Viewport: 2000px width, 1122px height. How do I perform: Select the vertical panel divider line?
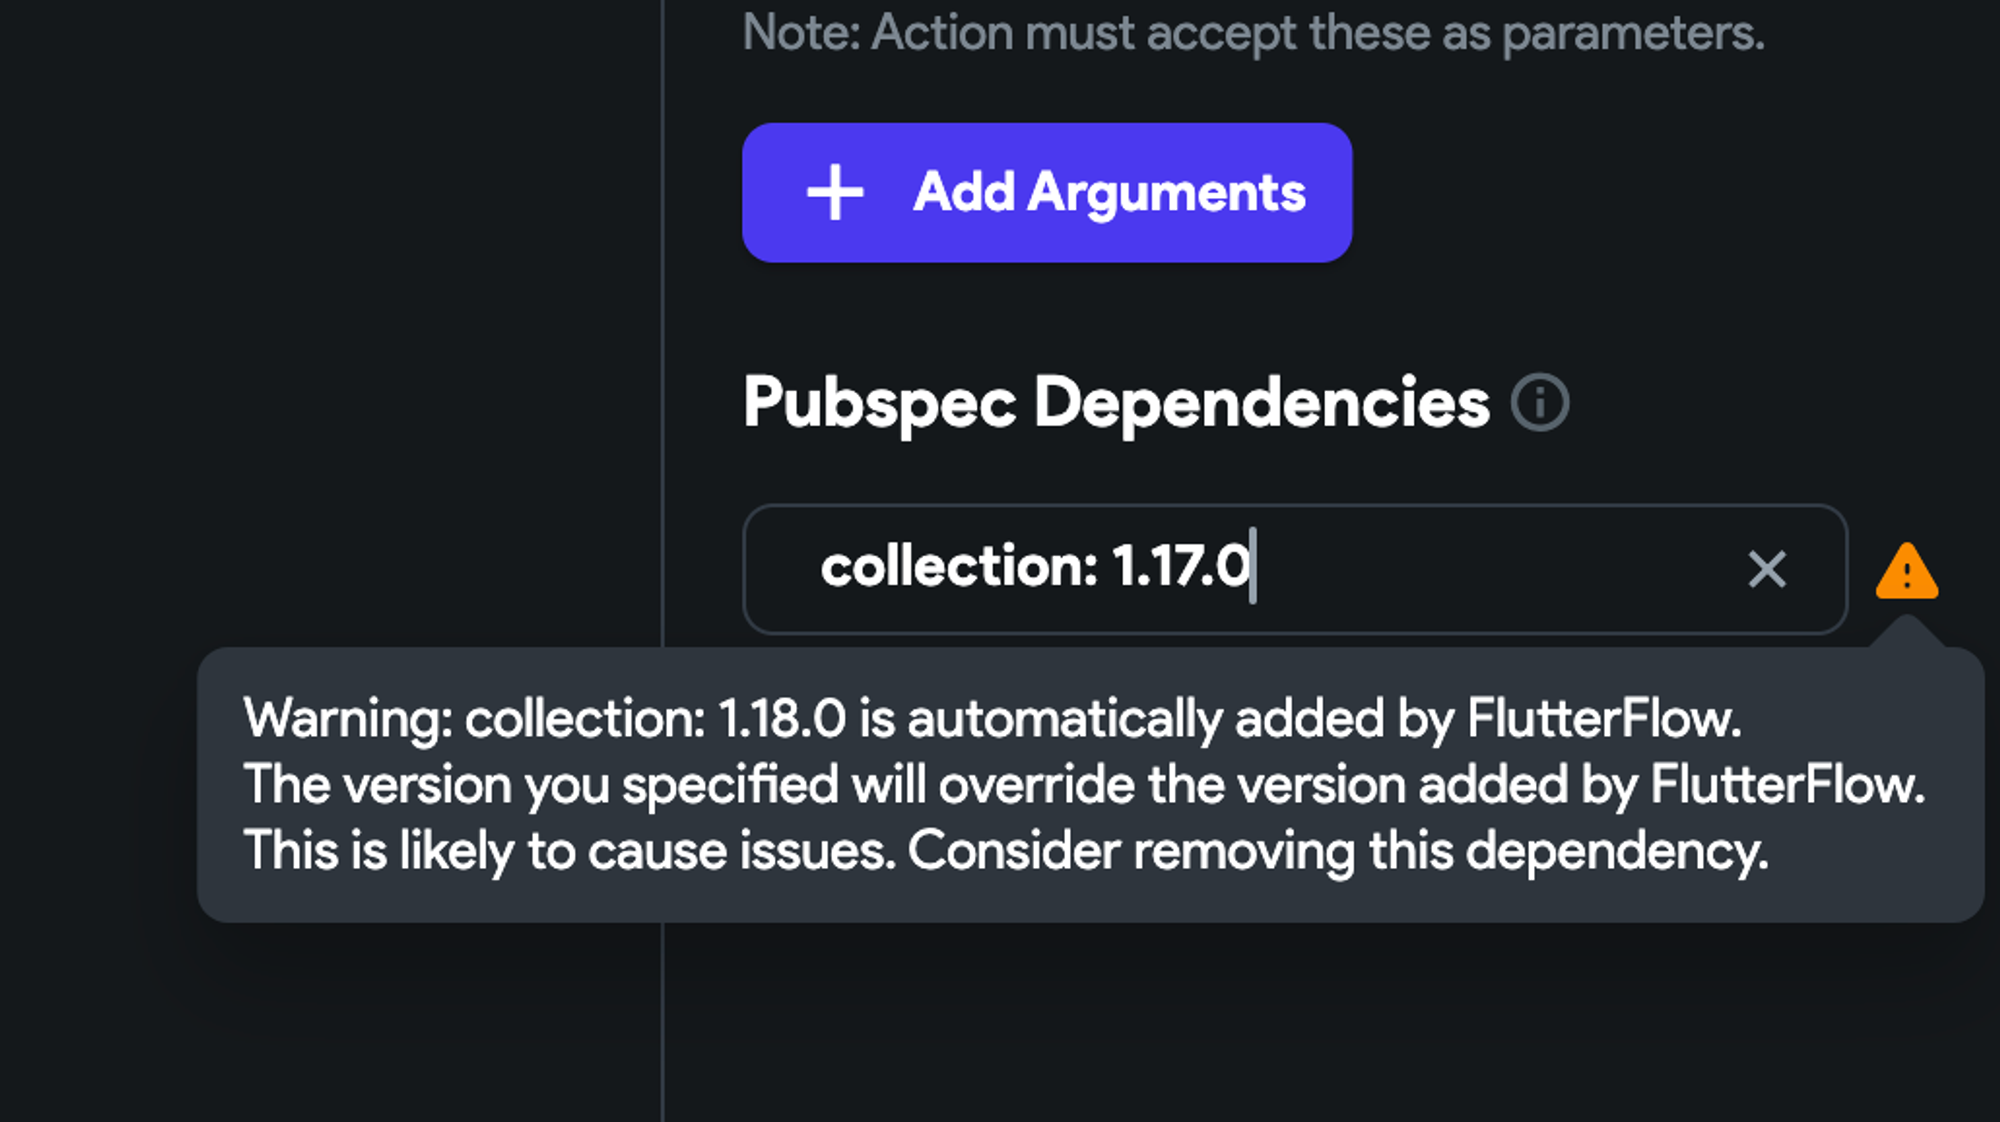(x=662, y=320)
